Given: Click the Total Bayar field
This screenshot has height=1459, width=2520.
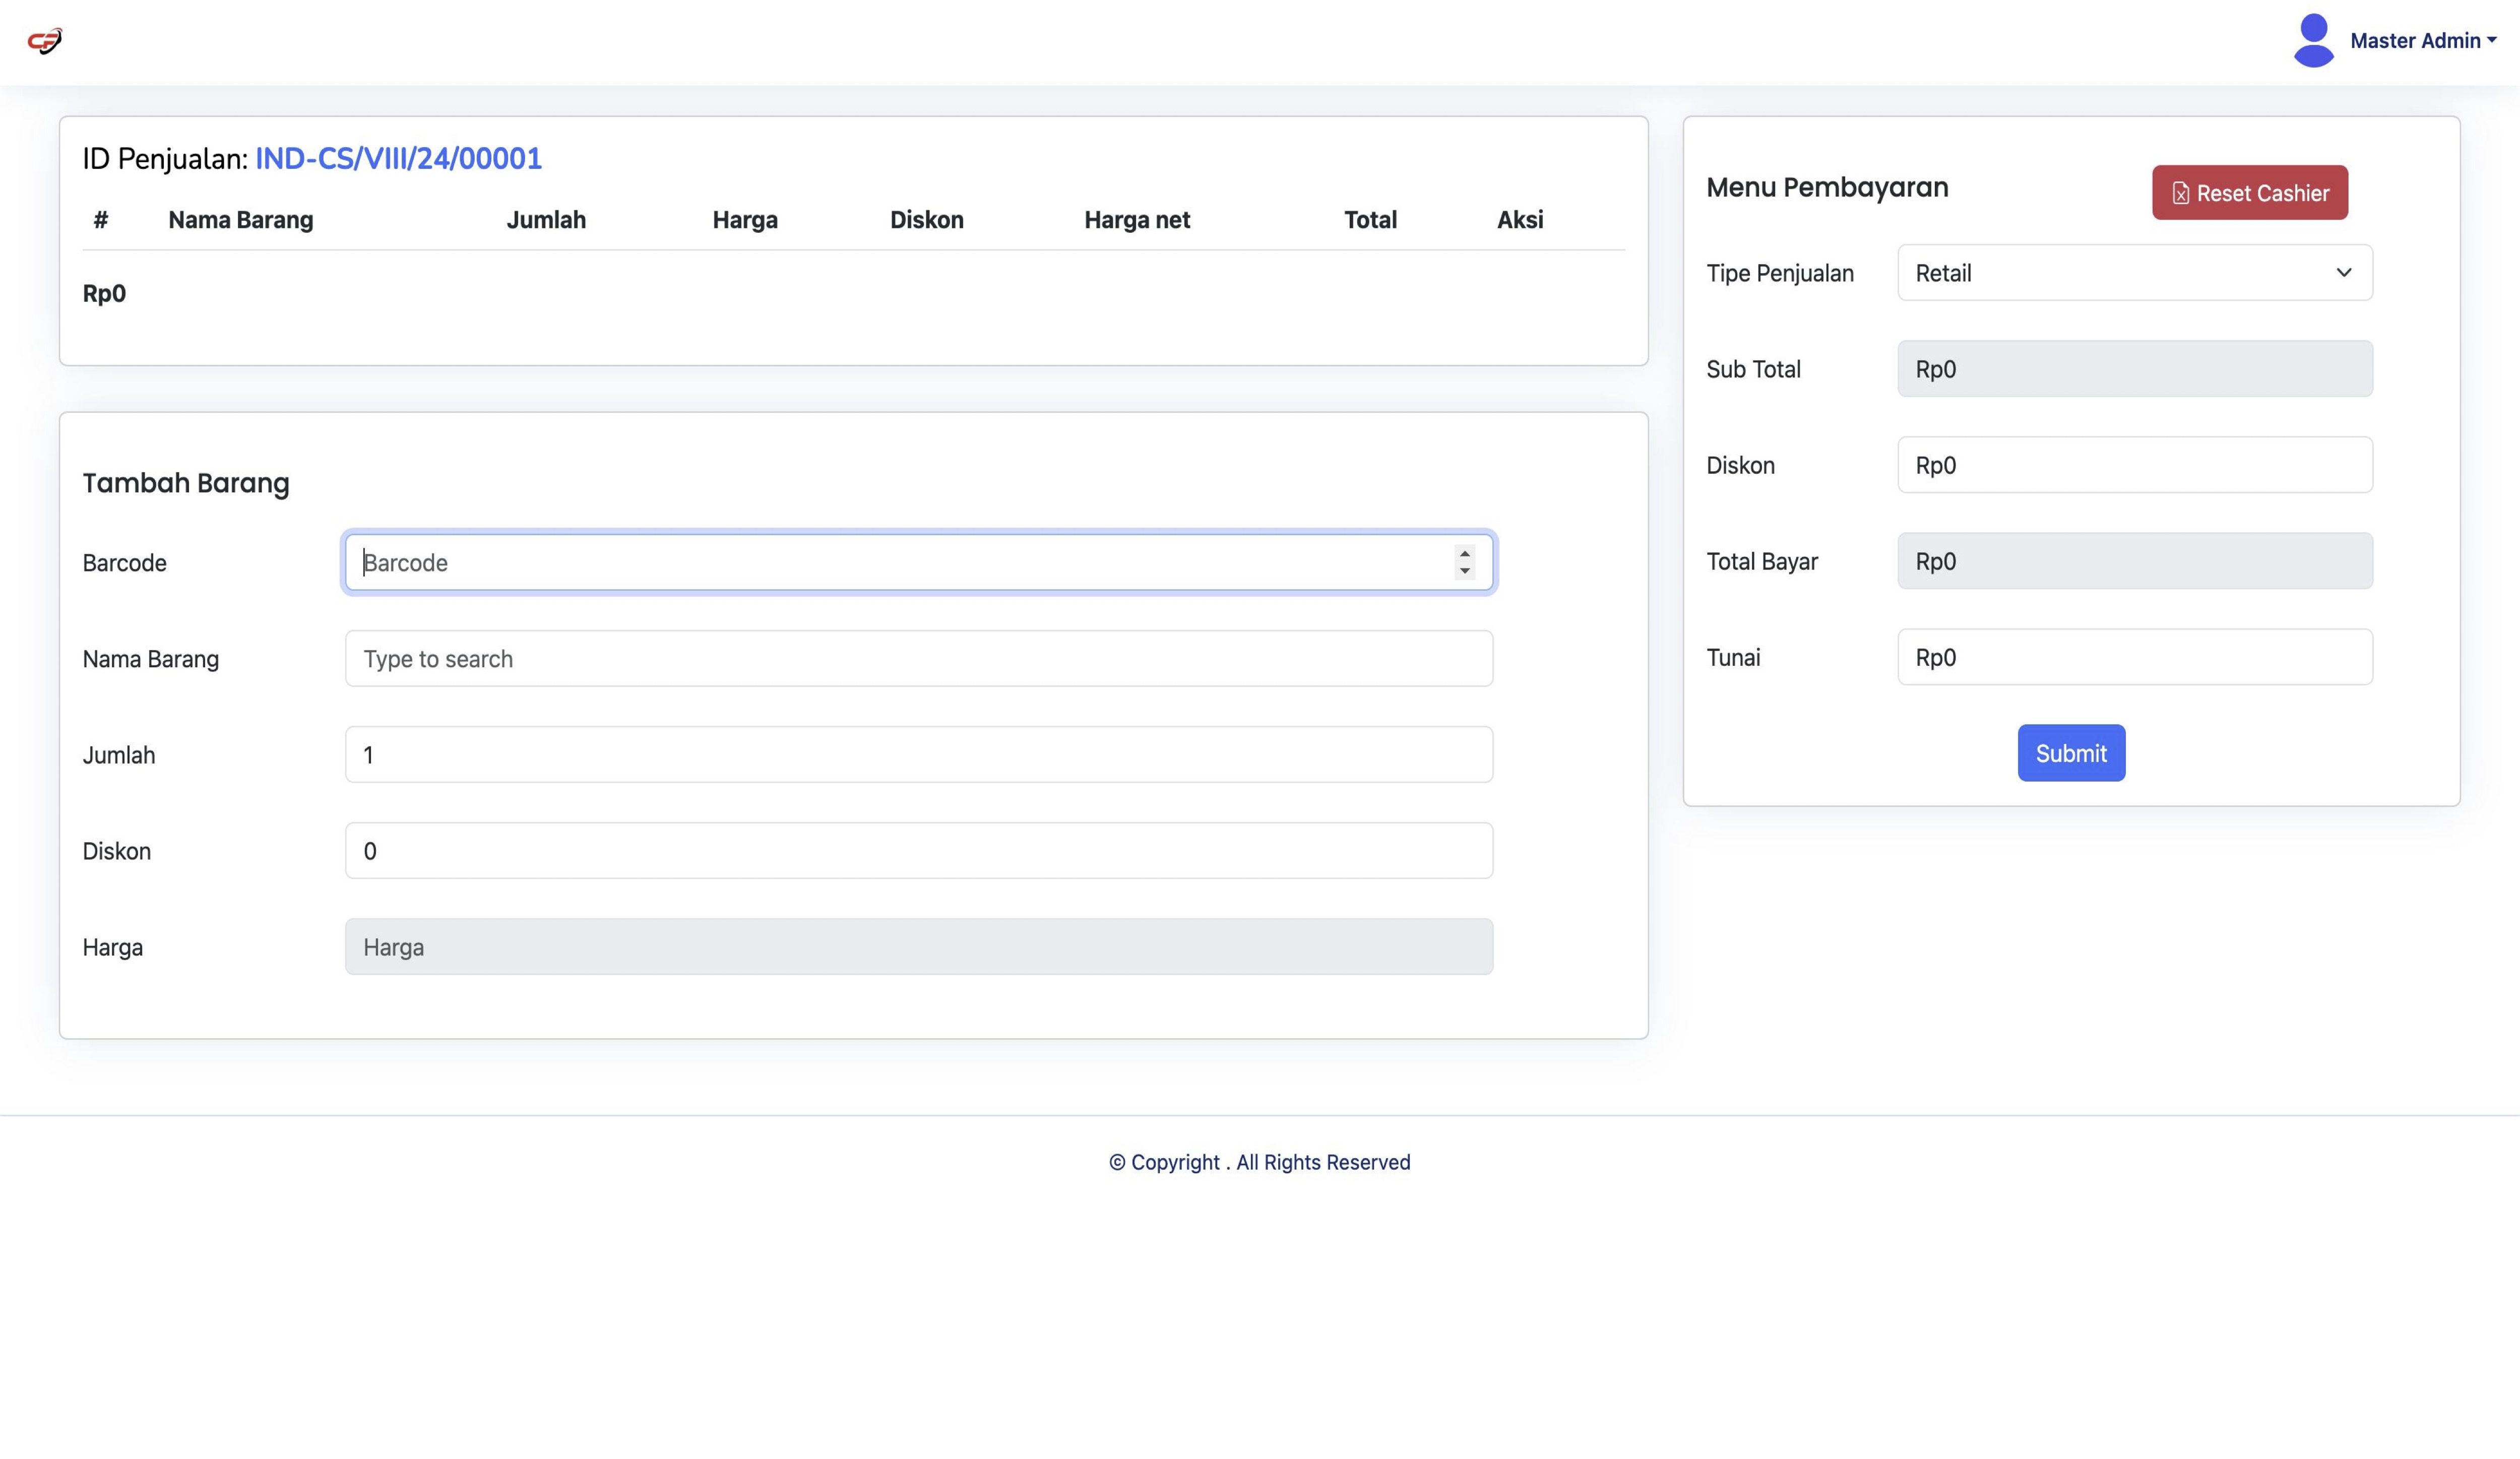Looking at the screenshot, I should (x=2134, y=561).
